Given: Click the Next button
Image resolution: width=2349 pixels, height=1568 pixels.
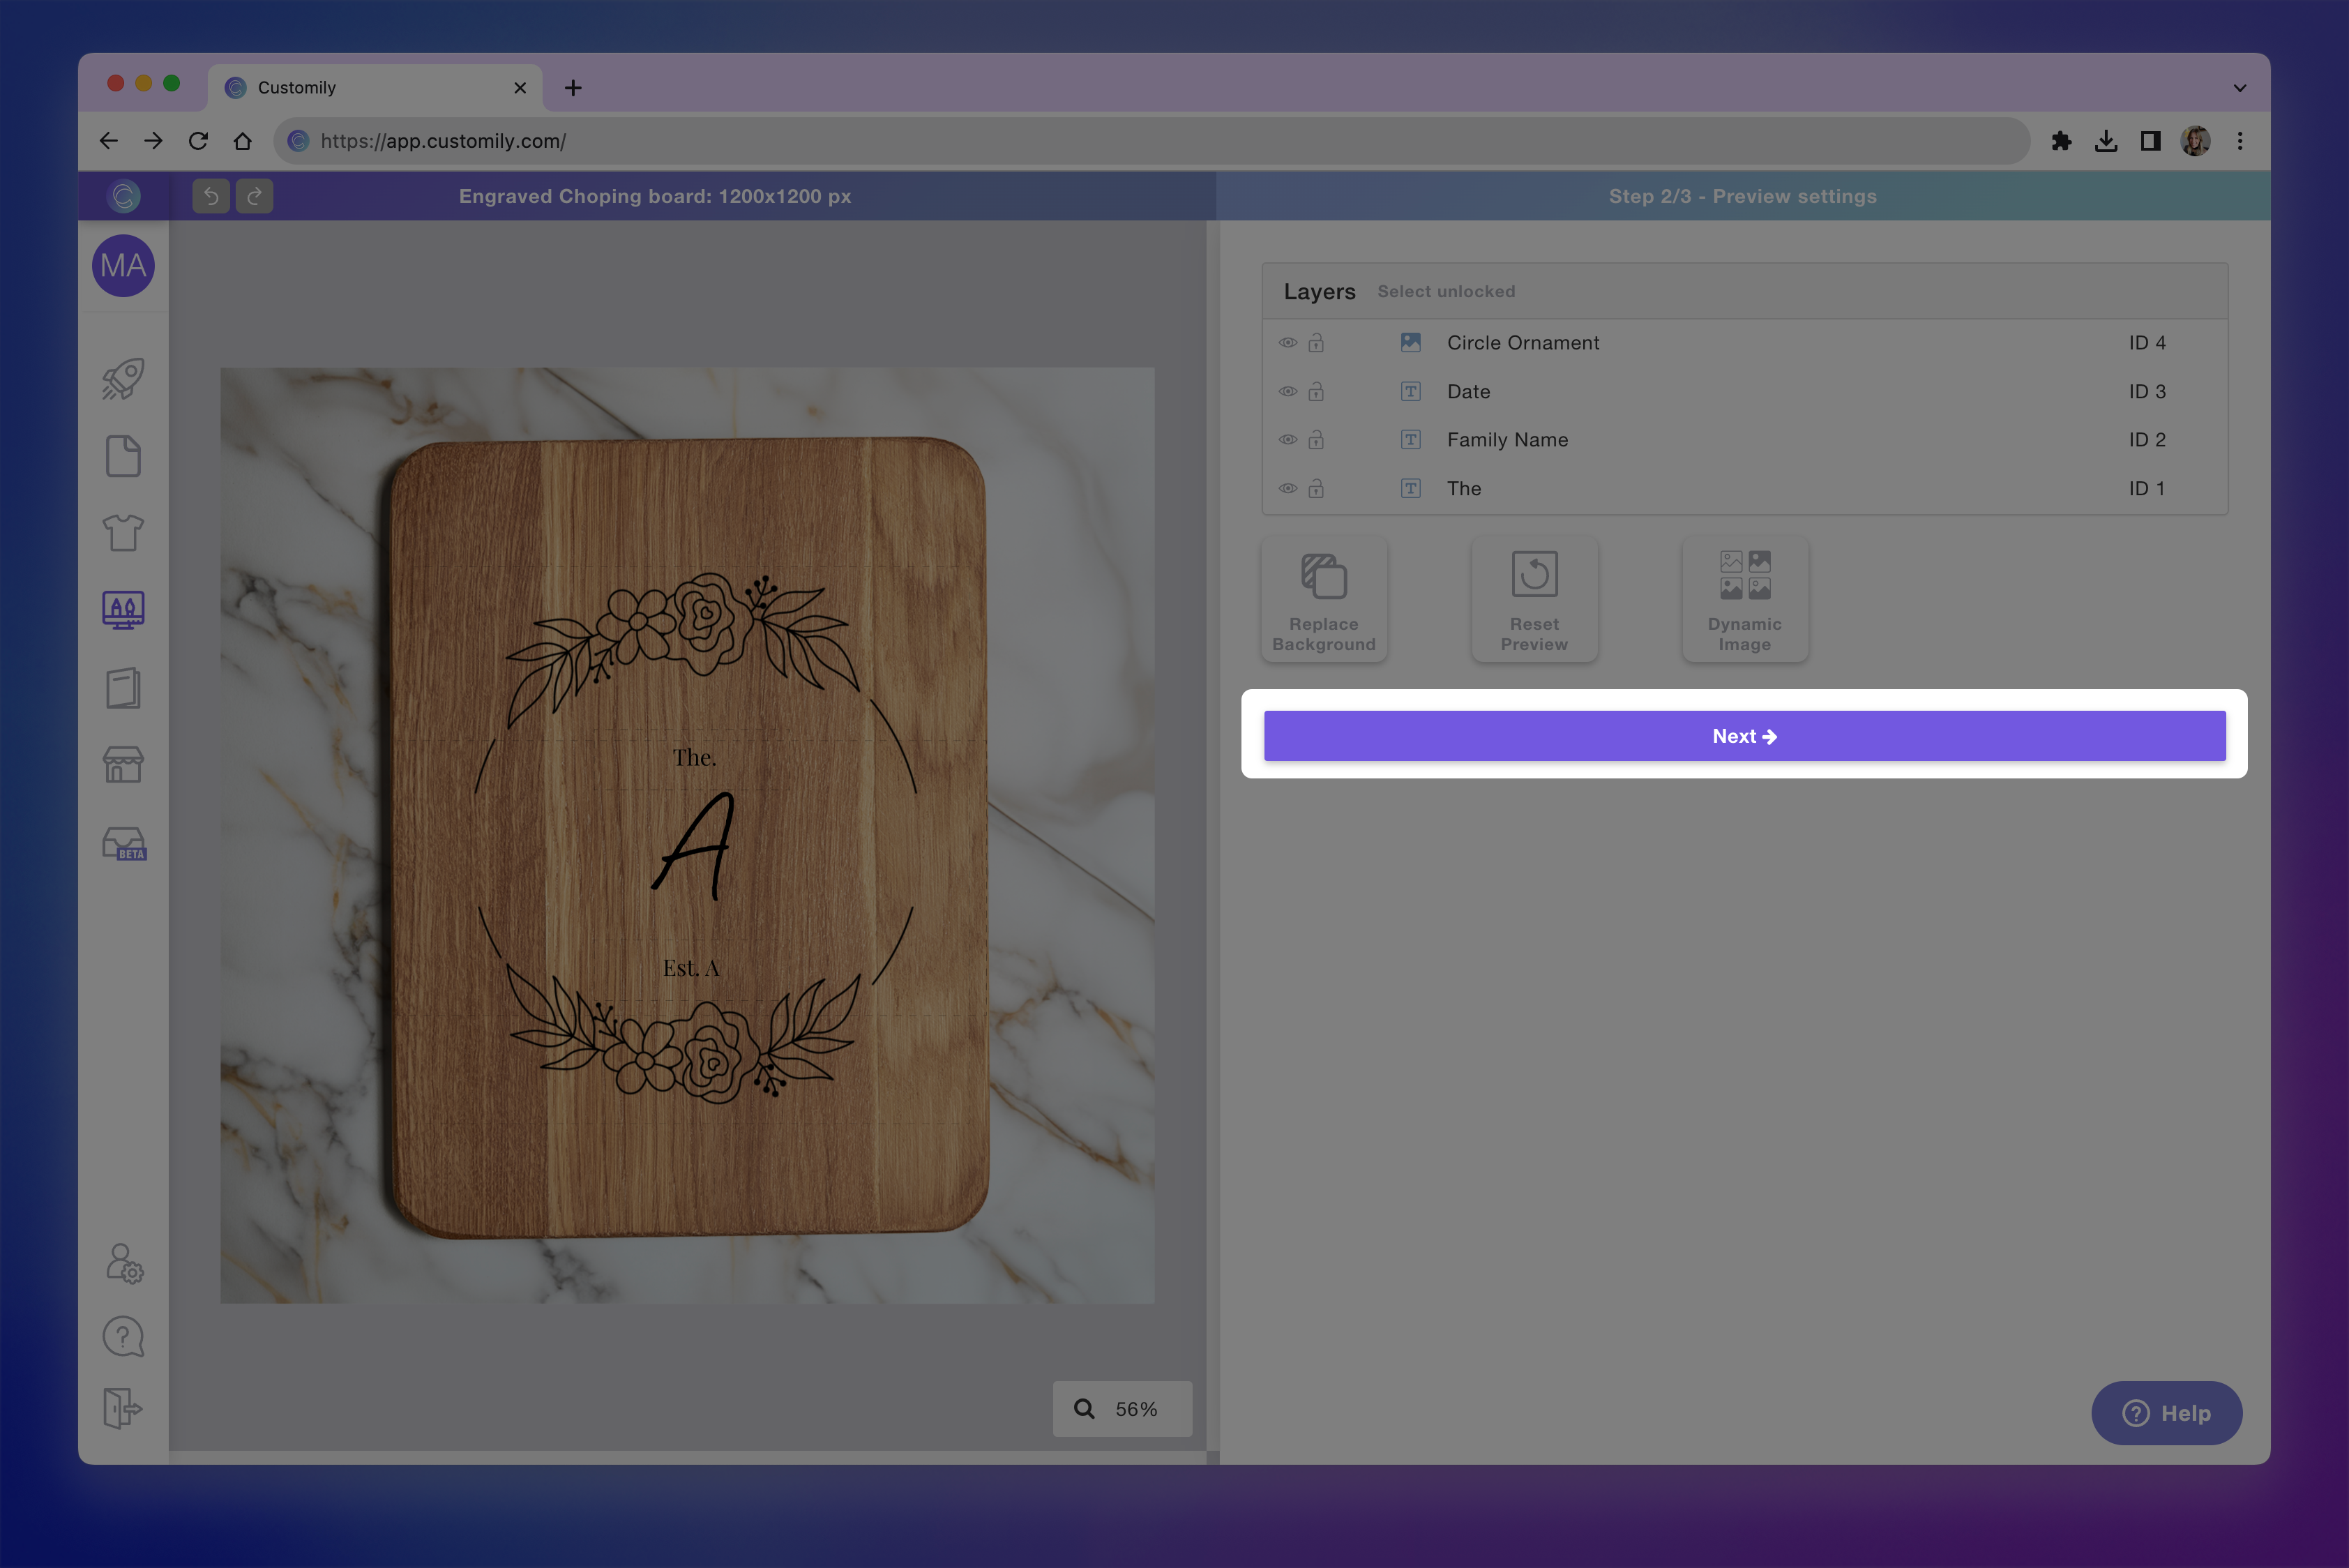Looking at the screenshot, I should [1744, 735].
